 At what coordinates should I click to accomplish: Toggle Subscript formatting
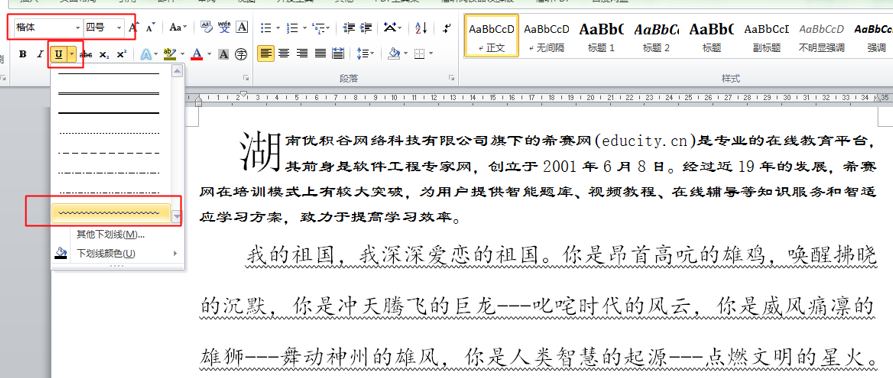[x=104, y=54]
